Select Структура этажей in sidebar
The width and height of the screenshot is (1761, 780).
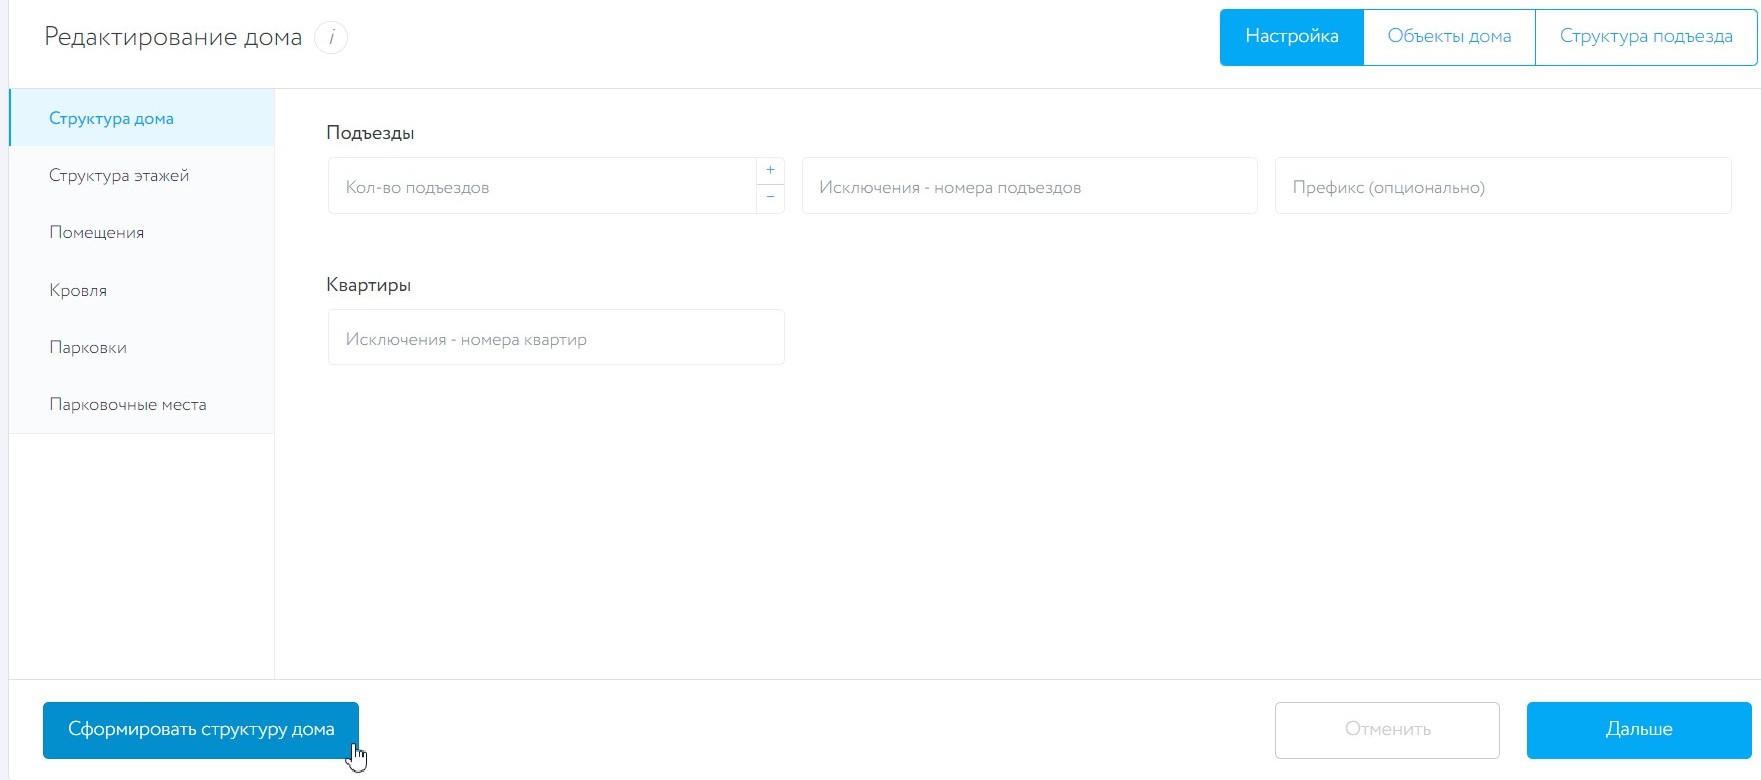141,175
